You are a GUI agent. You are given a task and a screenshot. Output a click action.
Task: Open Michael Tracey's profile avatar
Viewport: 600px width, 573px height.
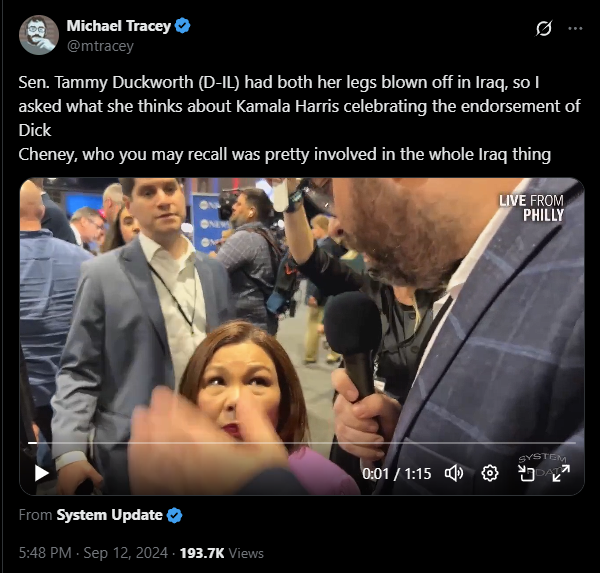pos(39,35)
